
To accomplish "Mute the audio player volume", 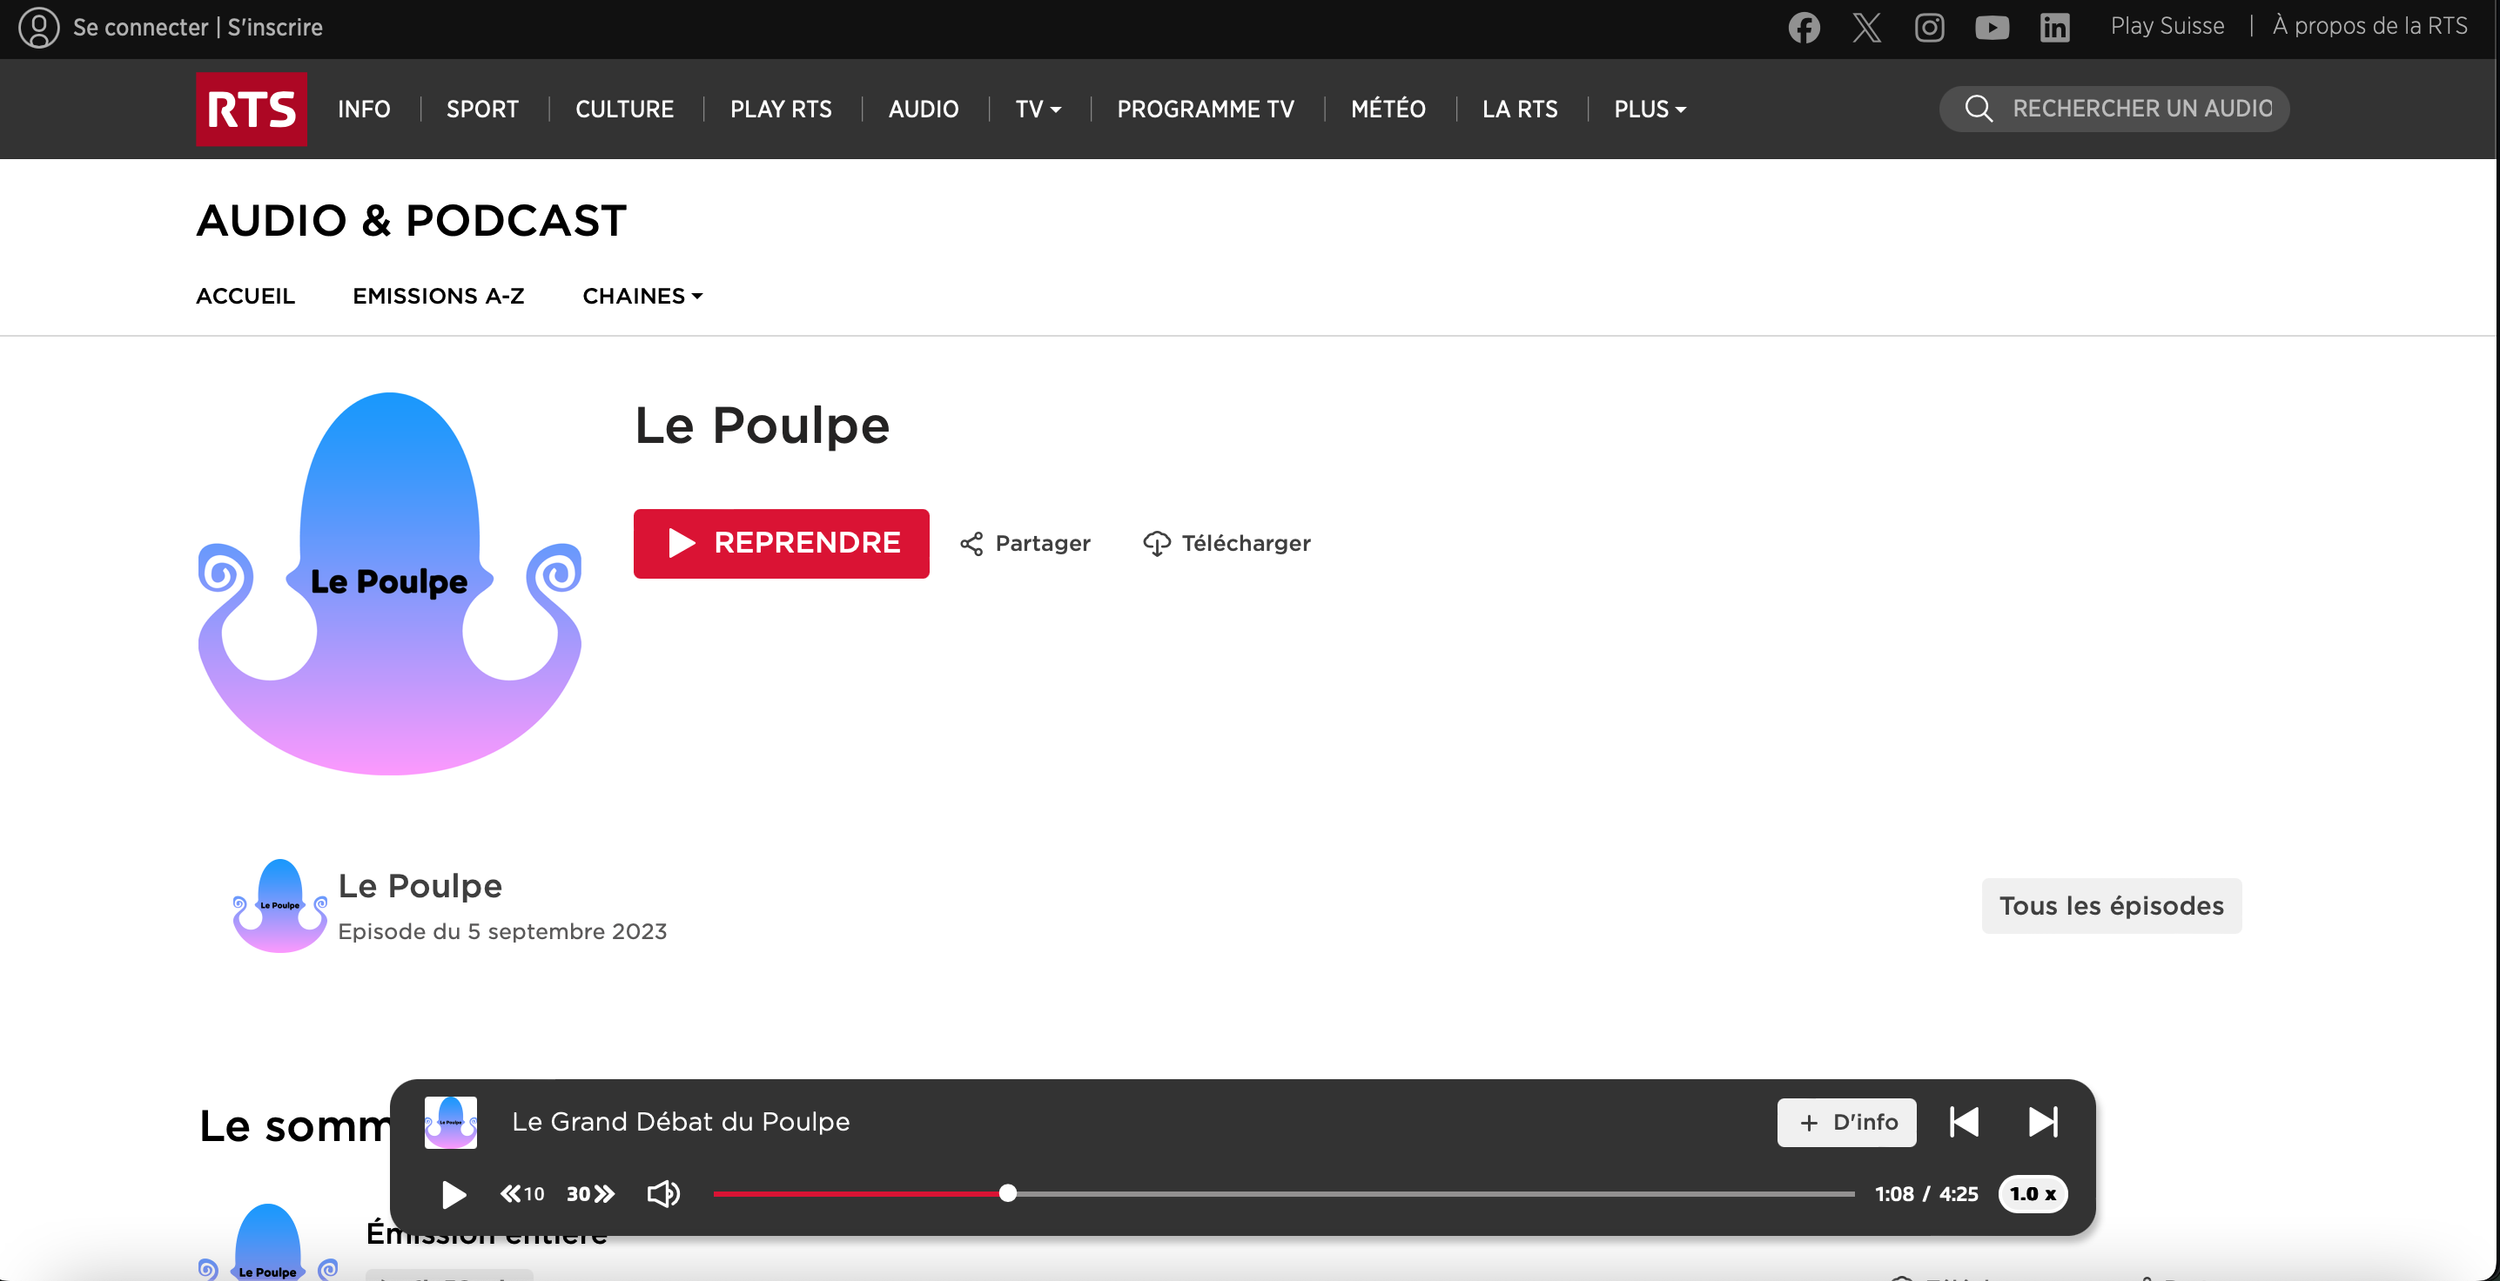I will click(663, 1194).
